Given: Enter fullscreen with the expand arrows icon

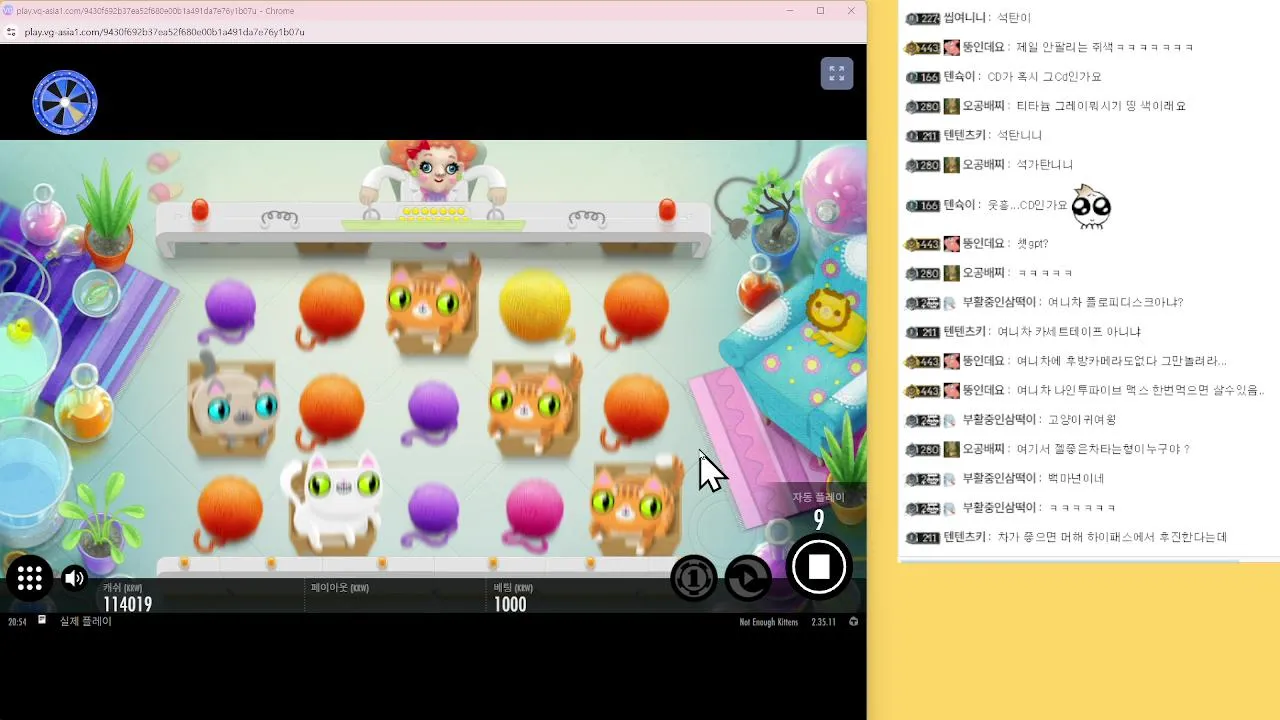Looking at the screenshot, I should (x=837, y=74).
